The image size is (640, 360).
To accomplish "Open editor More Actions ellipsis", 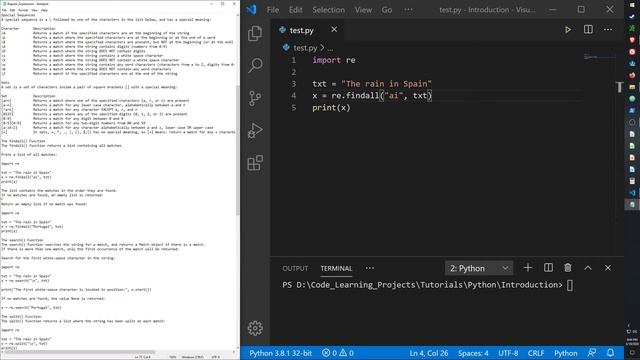I will (x=608, y=29).
